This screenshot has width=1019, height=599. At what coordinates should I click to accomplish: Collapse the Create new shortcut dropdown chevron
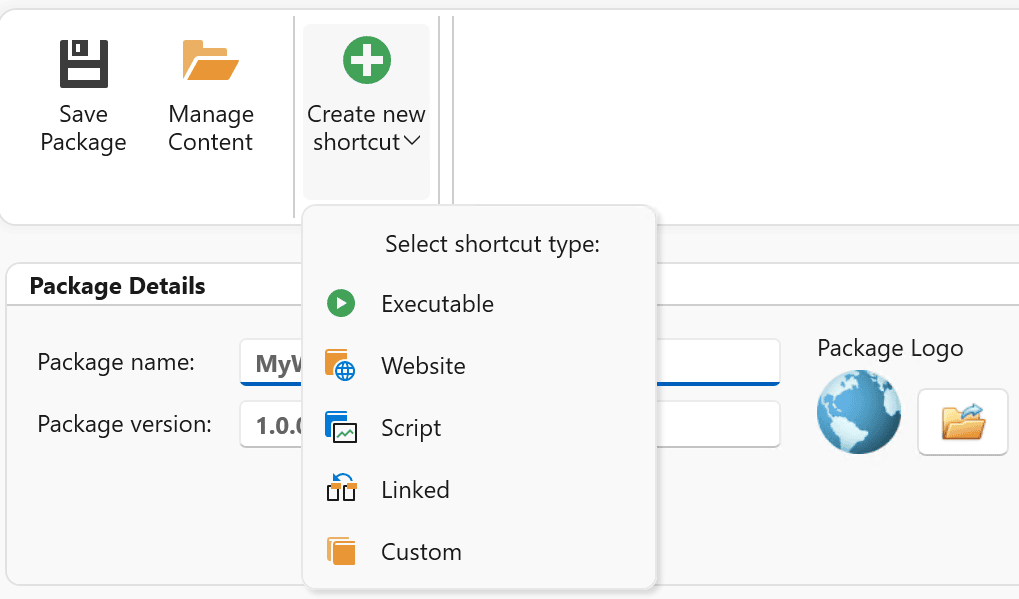tap(411, 143)
